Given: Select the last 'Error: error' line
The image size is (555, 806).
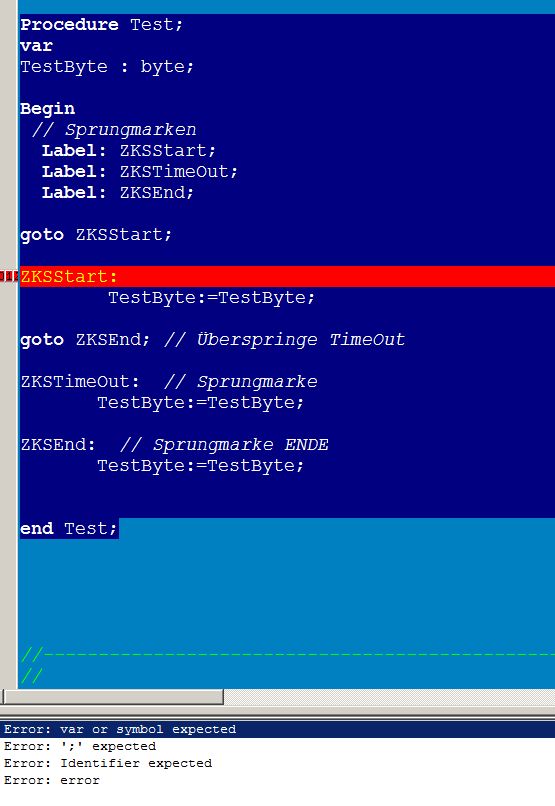Looking at the screenshot, I should [x=52, y=780].
